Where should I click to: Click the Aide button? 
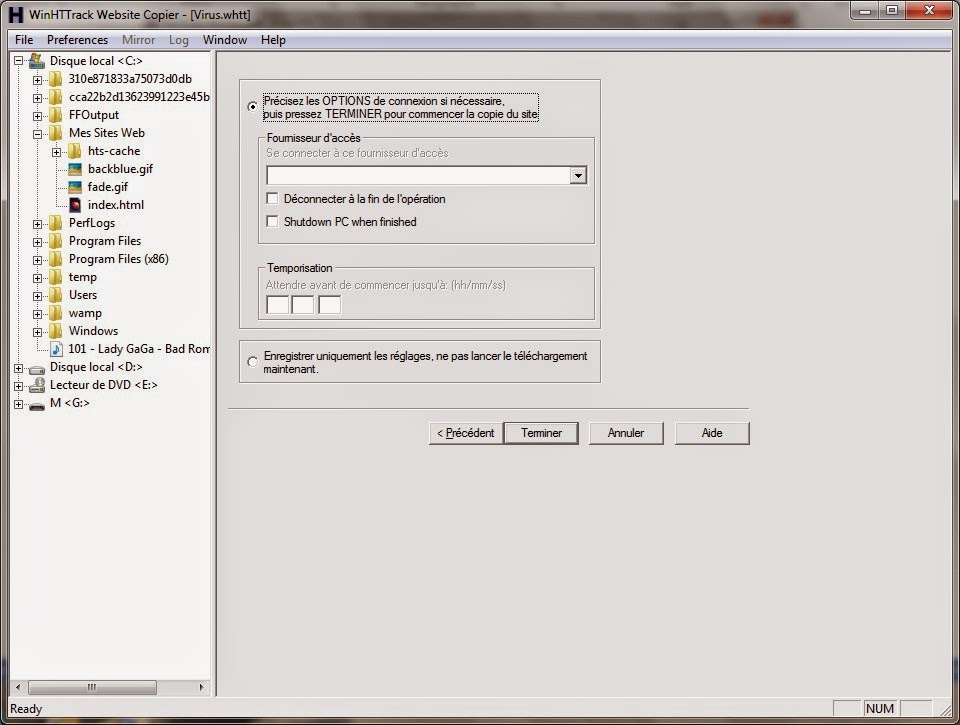[x=712, y=433]
